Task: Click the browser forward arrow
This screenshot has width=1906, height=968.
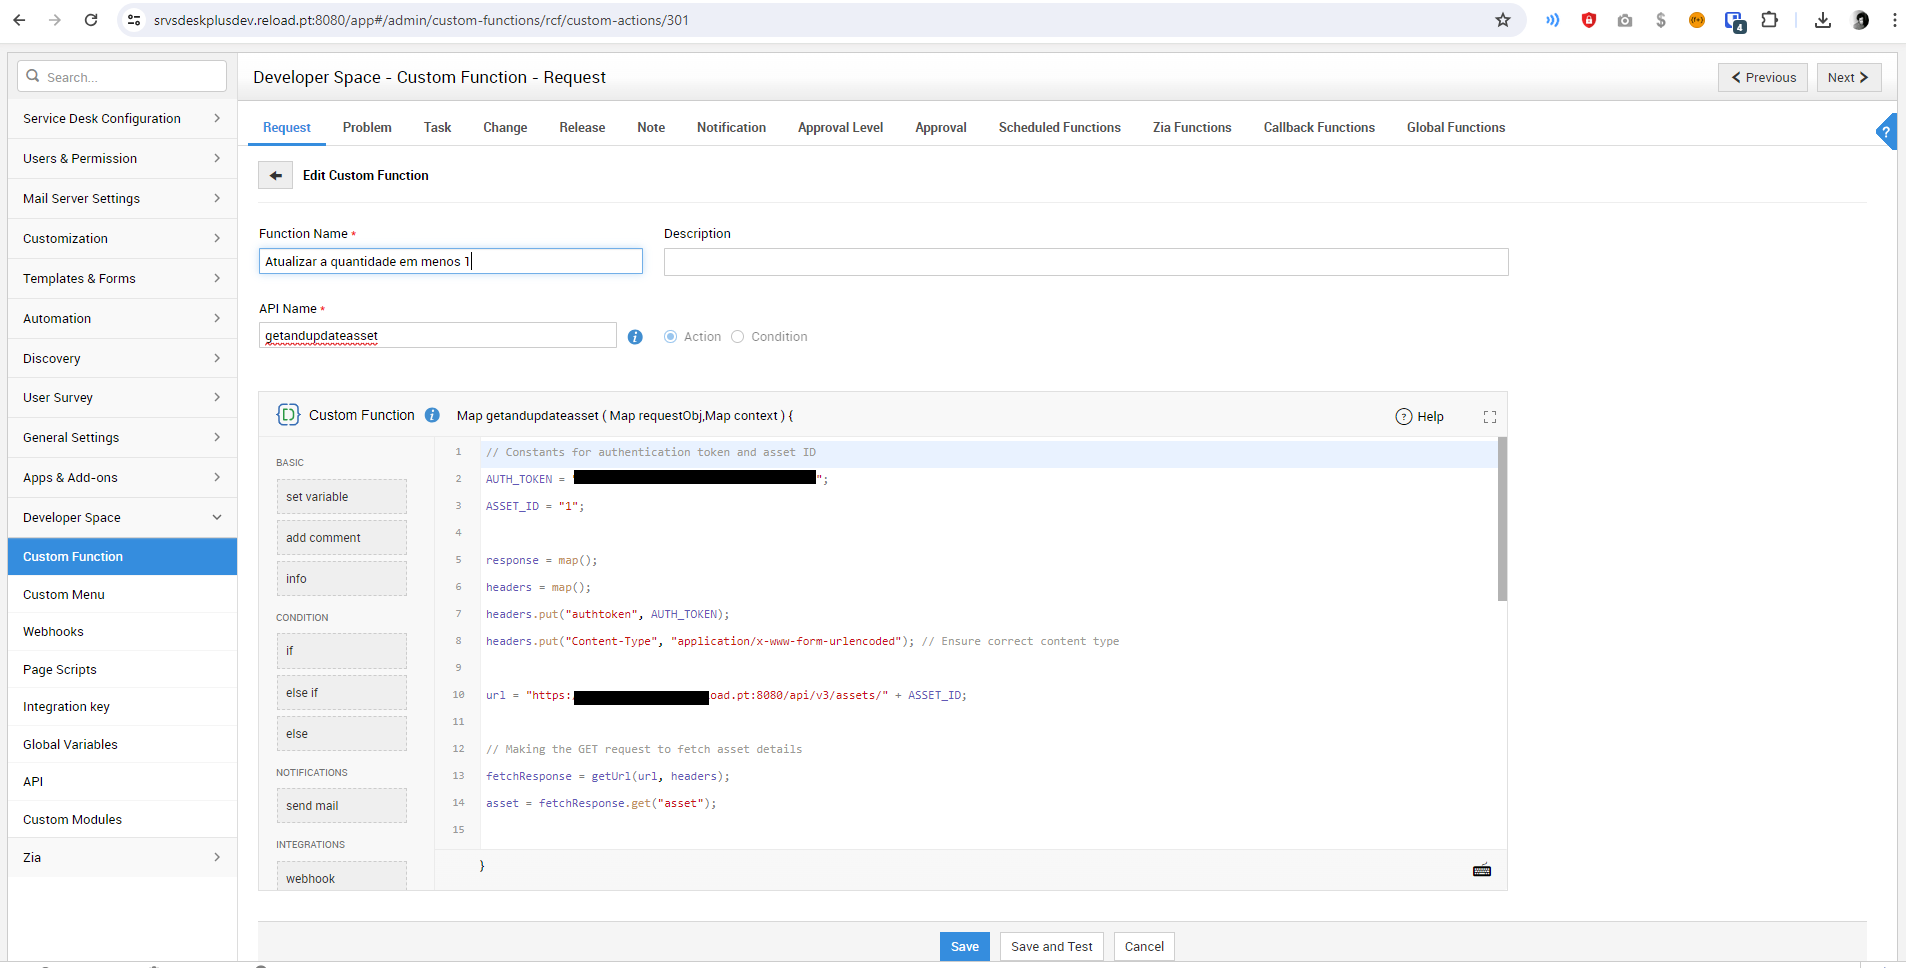Action: 55,20
